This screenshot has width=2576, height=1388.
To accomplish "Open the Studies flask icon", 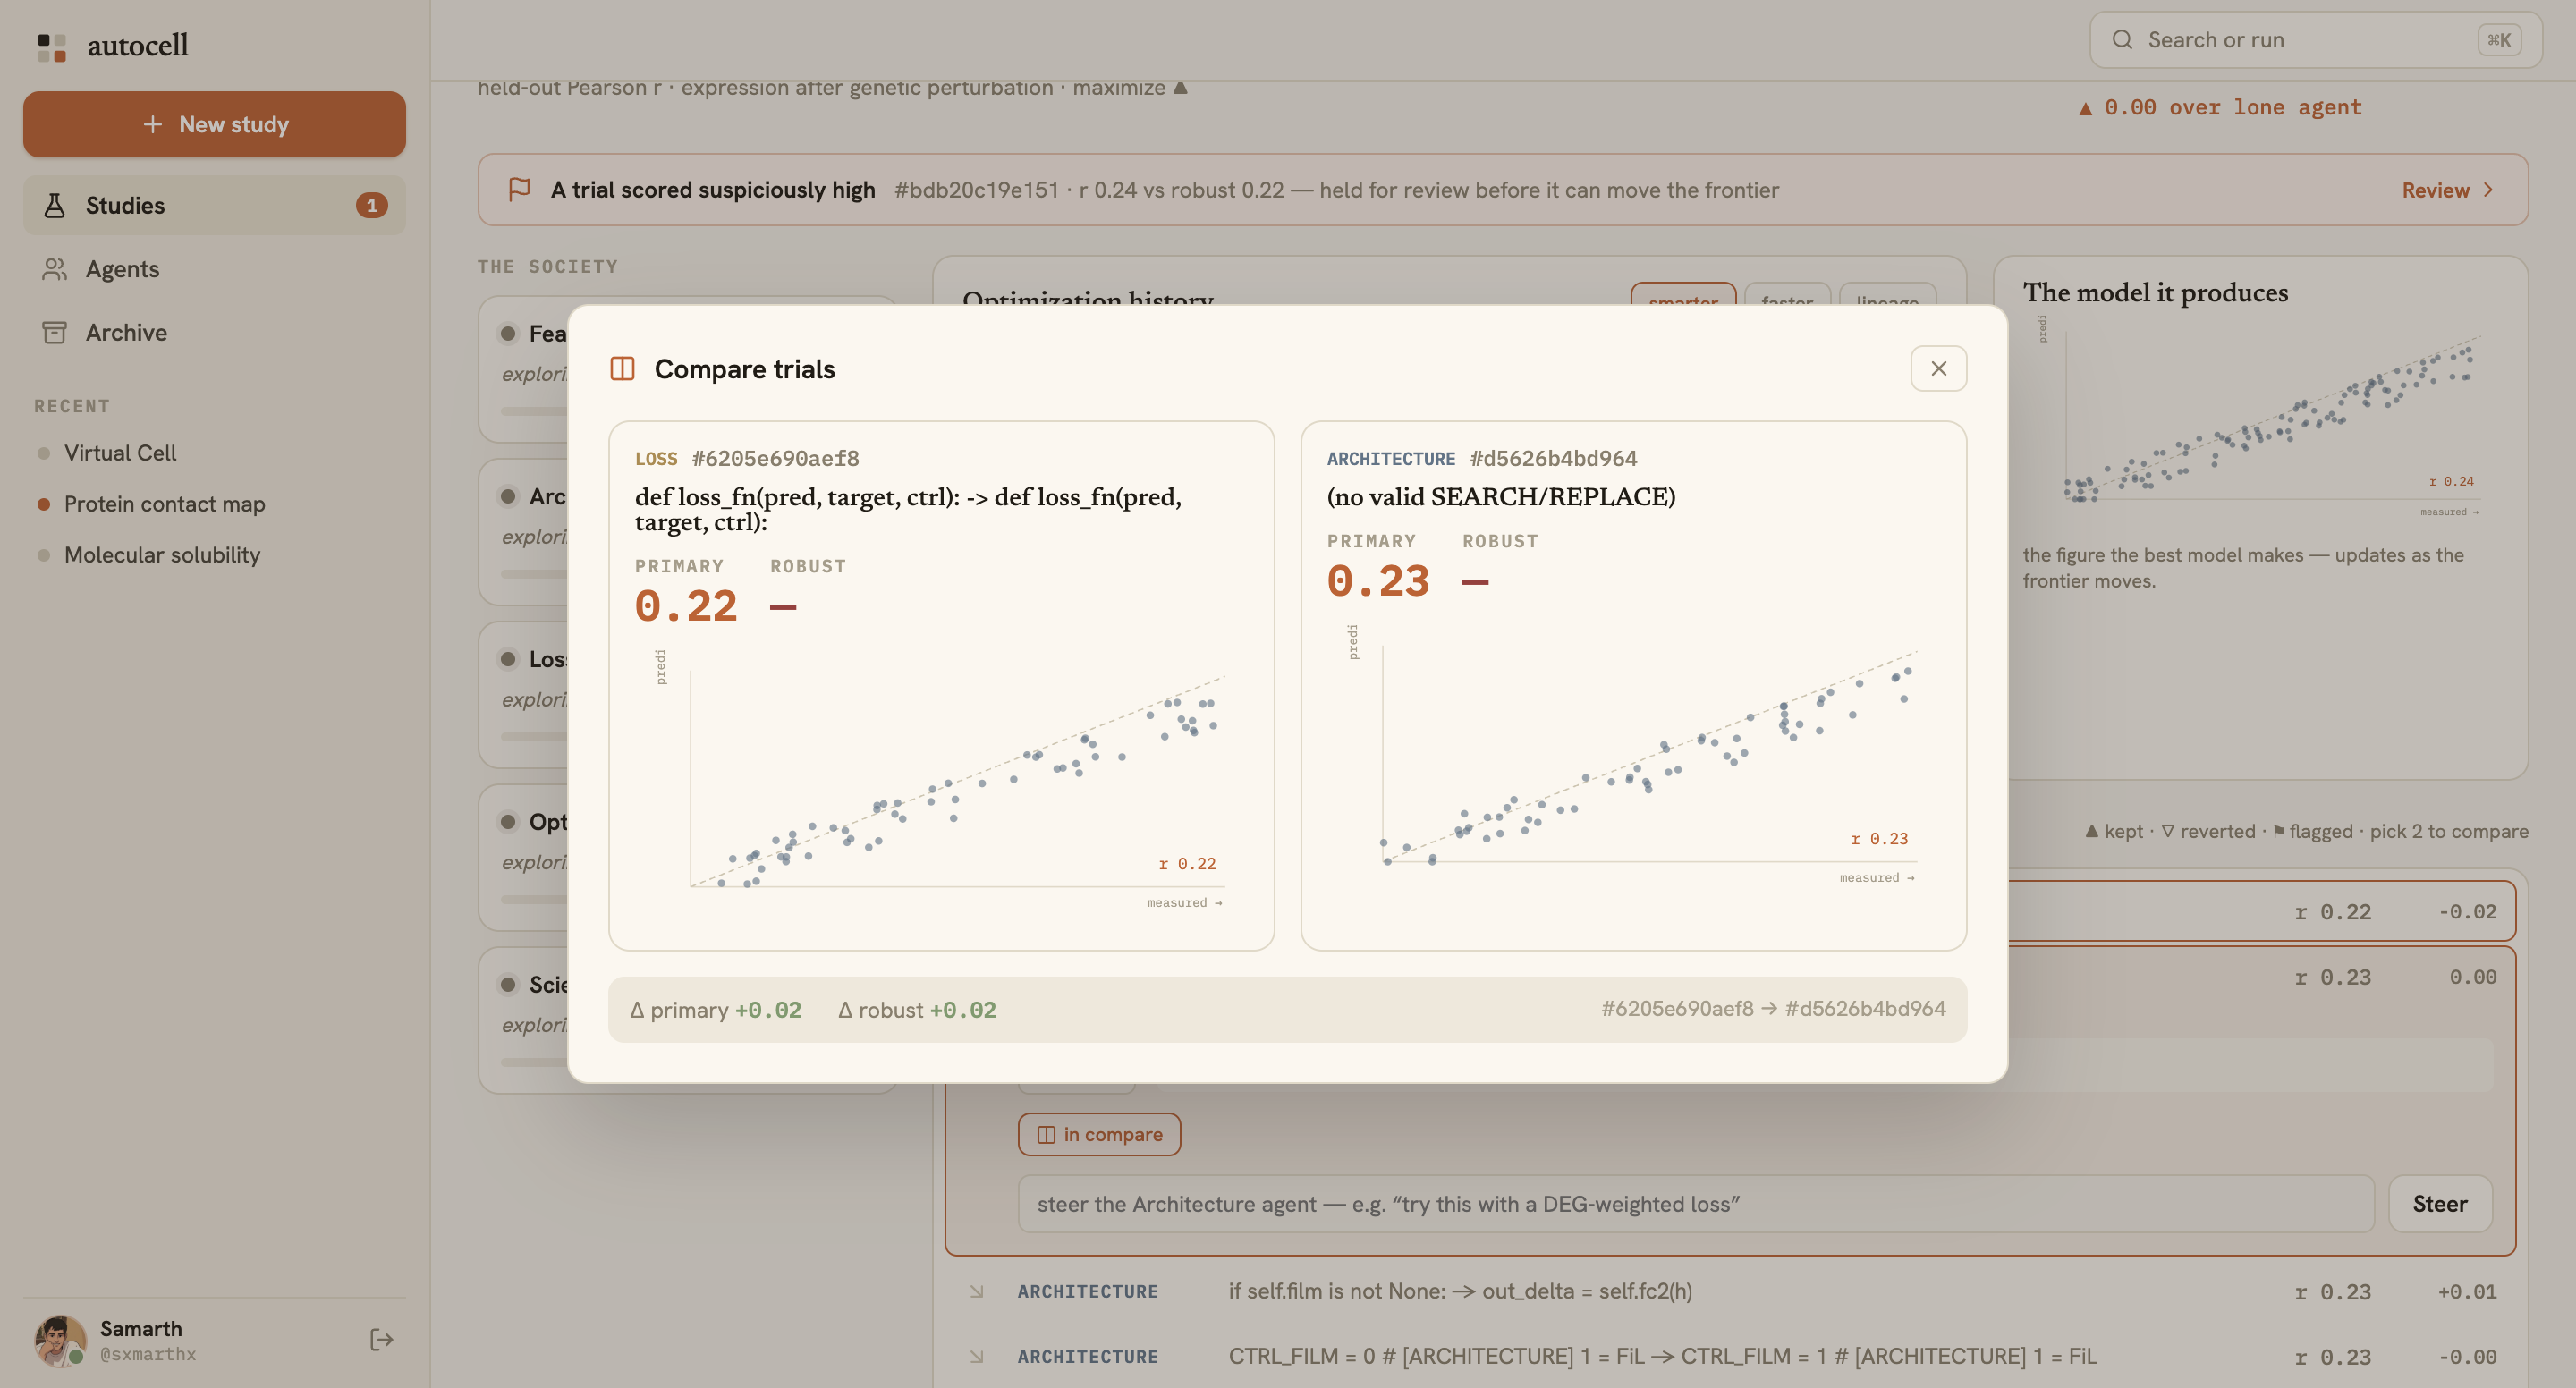I will point(55,205).
